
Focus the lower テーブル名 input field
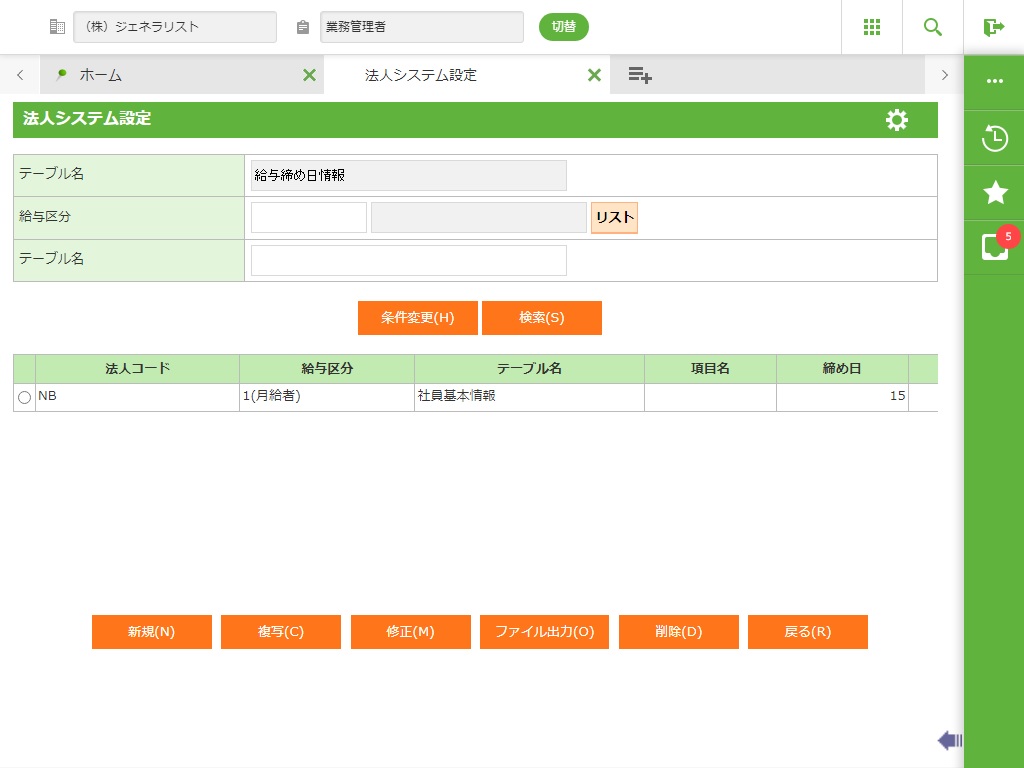point(408,260)
